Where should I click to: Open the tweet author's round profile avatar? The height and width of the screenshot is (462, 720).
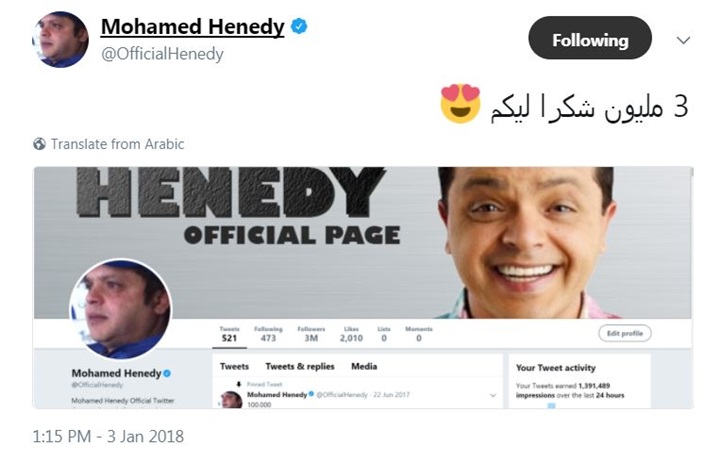[61, 39]
